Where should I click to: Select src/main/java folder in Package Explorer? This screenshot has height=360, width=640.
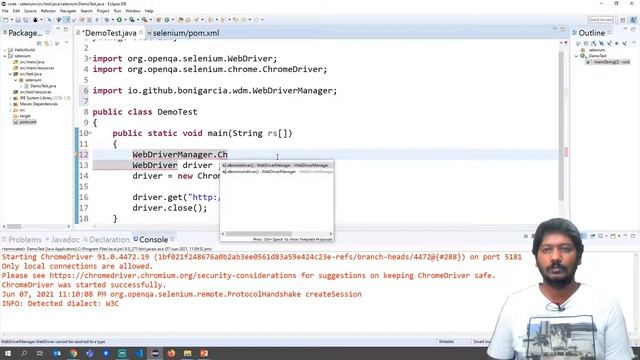click(31, 62)
